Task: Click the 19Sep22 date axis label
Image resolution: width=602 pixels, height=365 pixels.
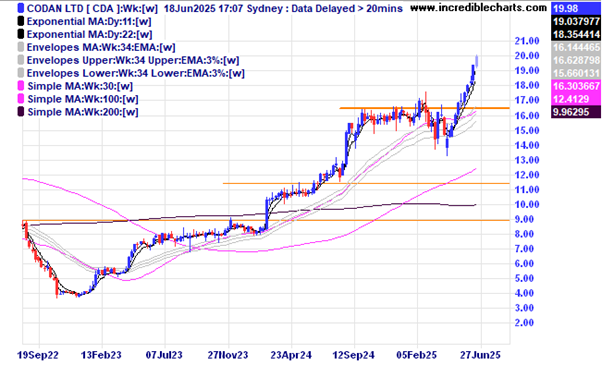Action: (x=38, y=355)
